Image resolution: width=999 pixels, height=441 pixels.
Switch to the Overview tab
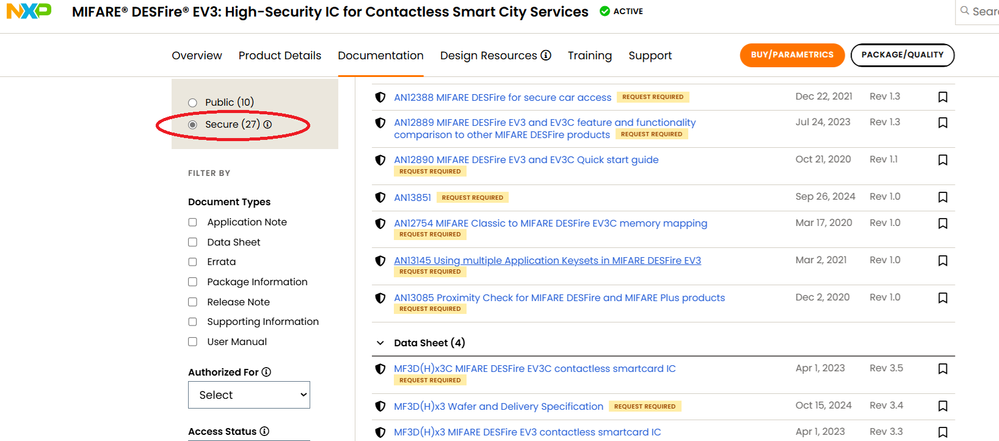tap(197, 56)
